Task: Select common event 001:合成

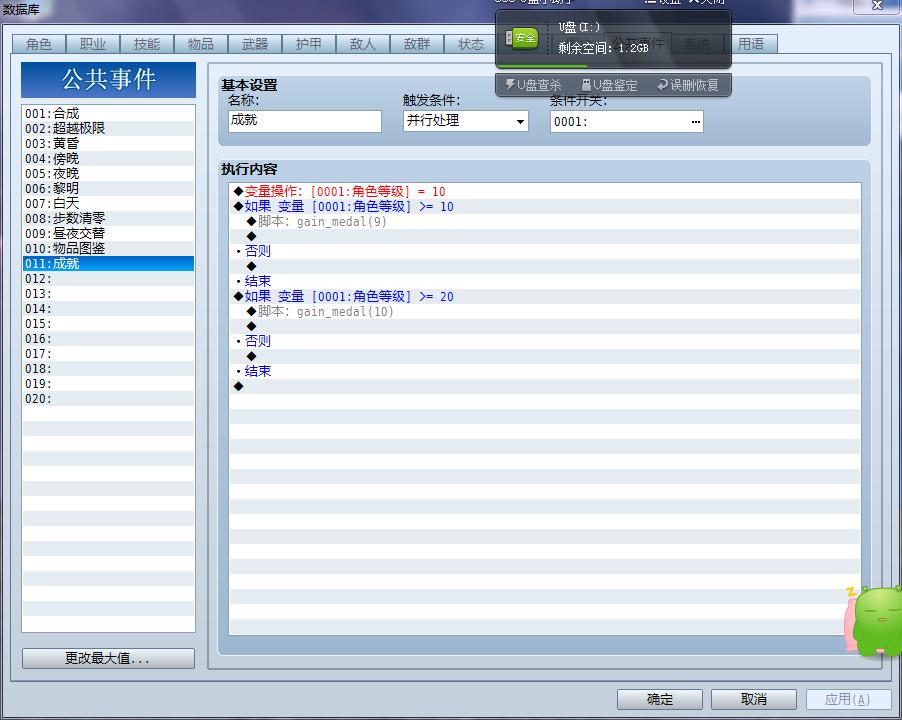Action: (108, 113)
